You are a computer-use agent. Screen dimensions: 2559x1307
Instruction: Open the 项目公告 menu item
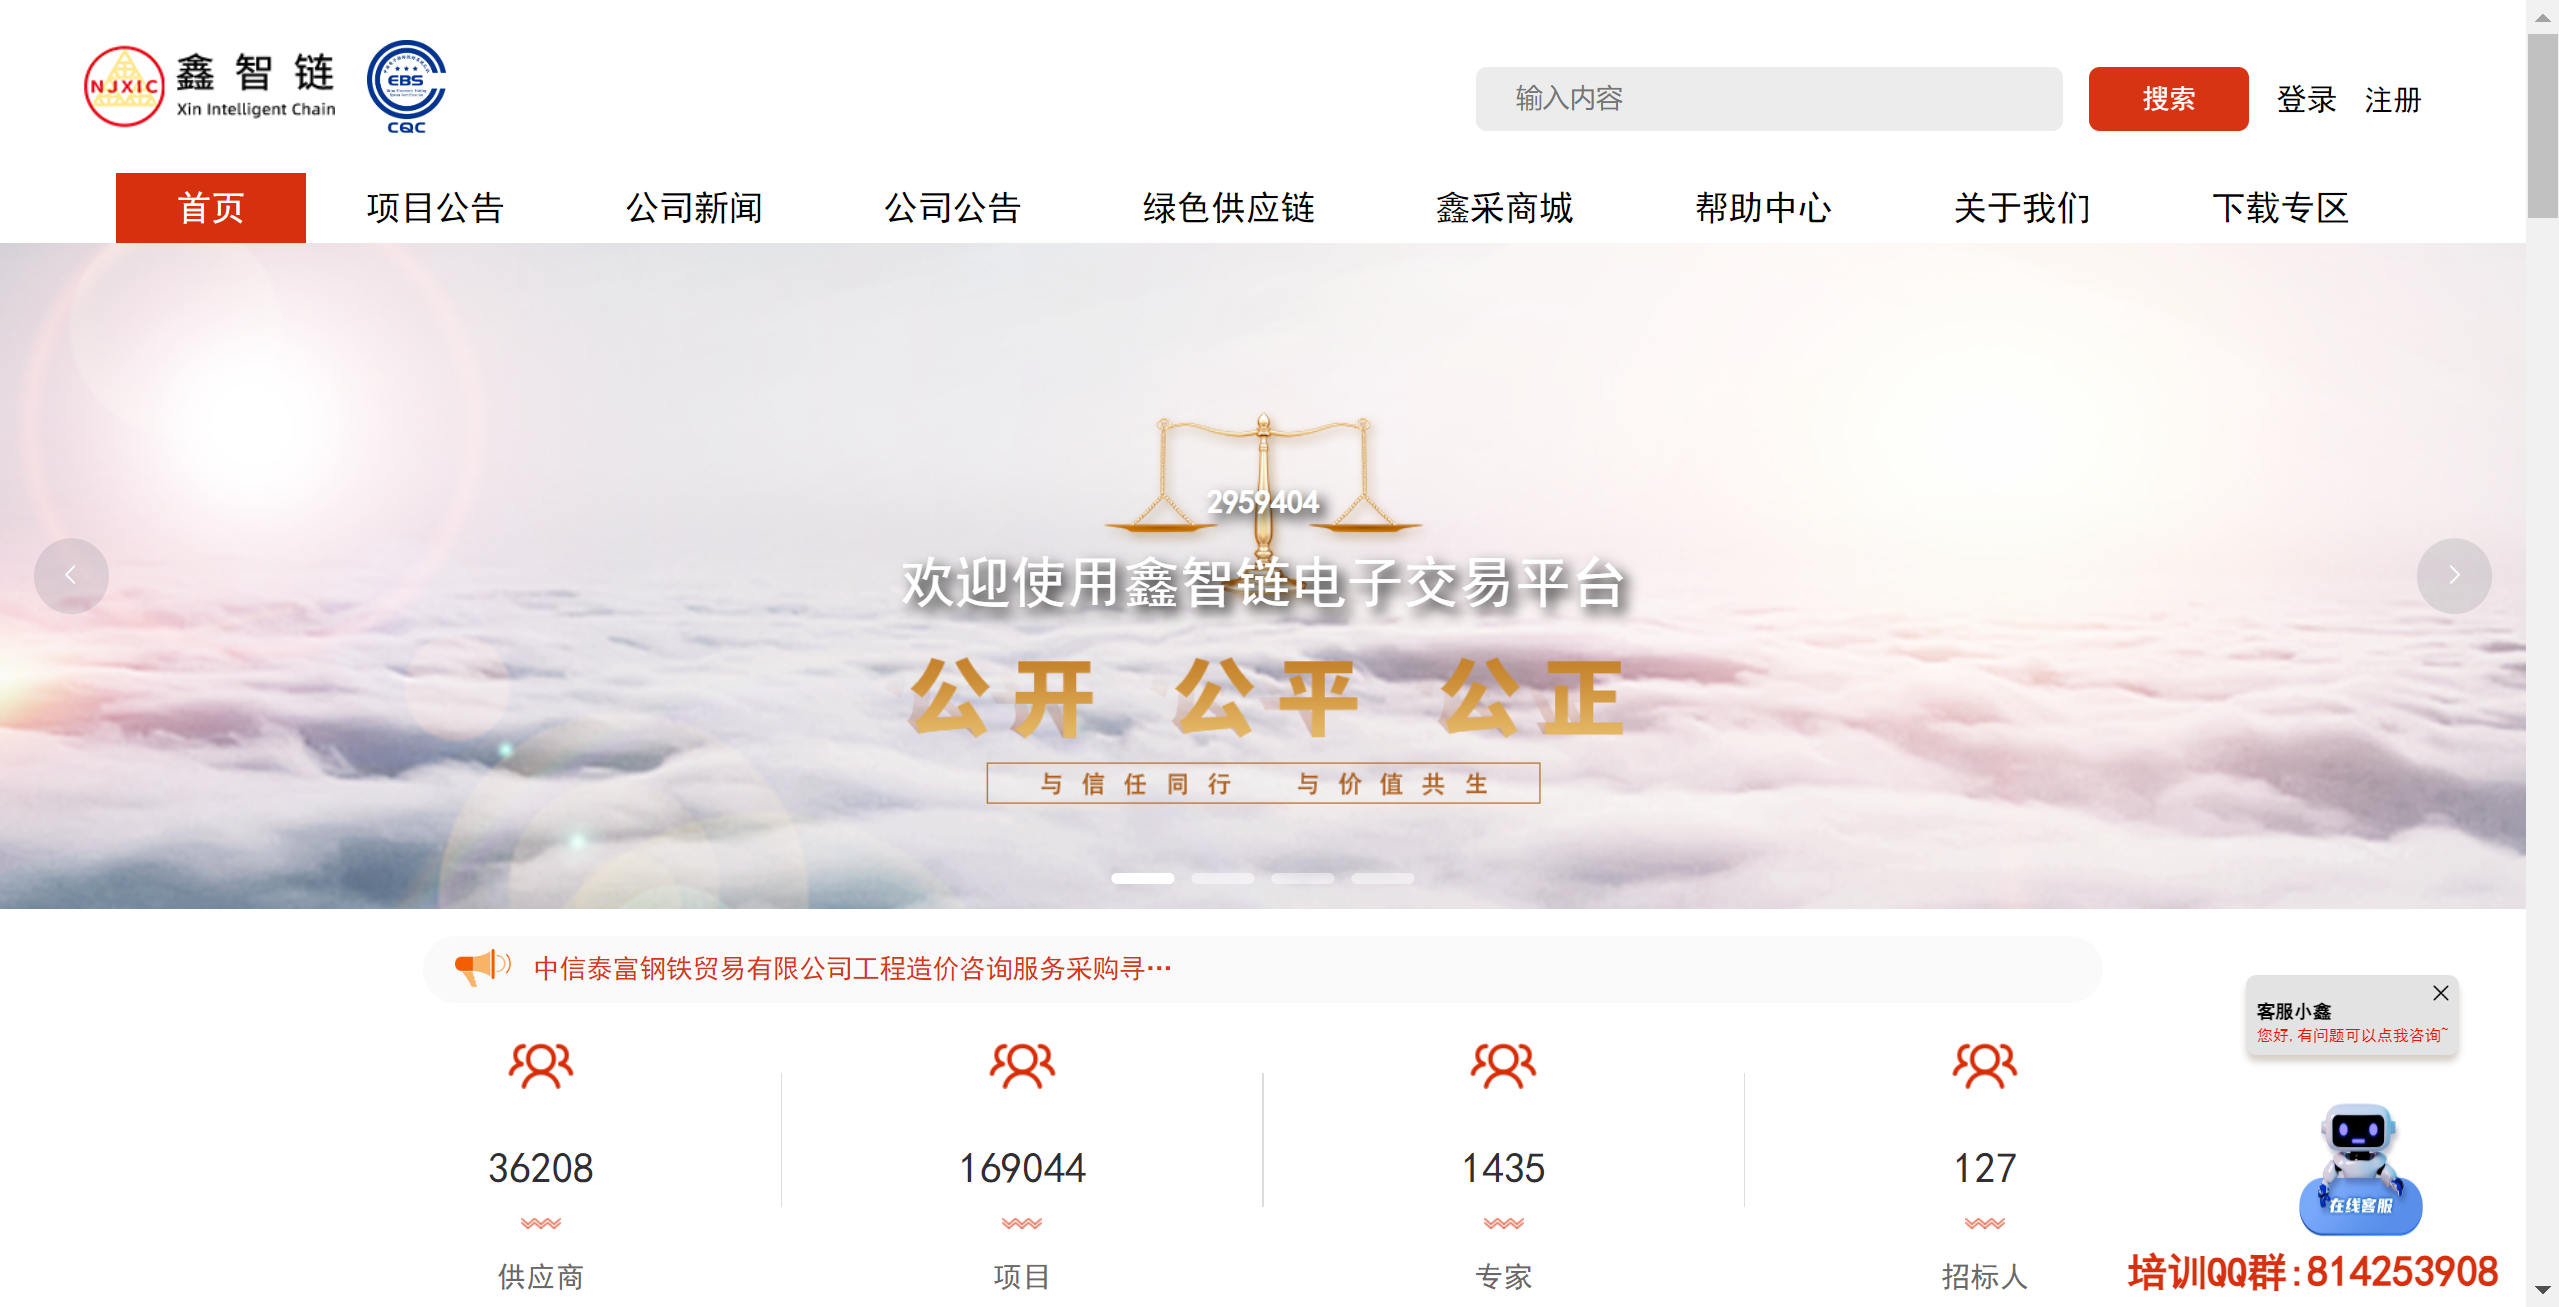pyautogui.click(x=435, y=208)
